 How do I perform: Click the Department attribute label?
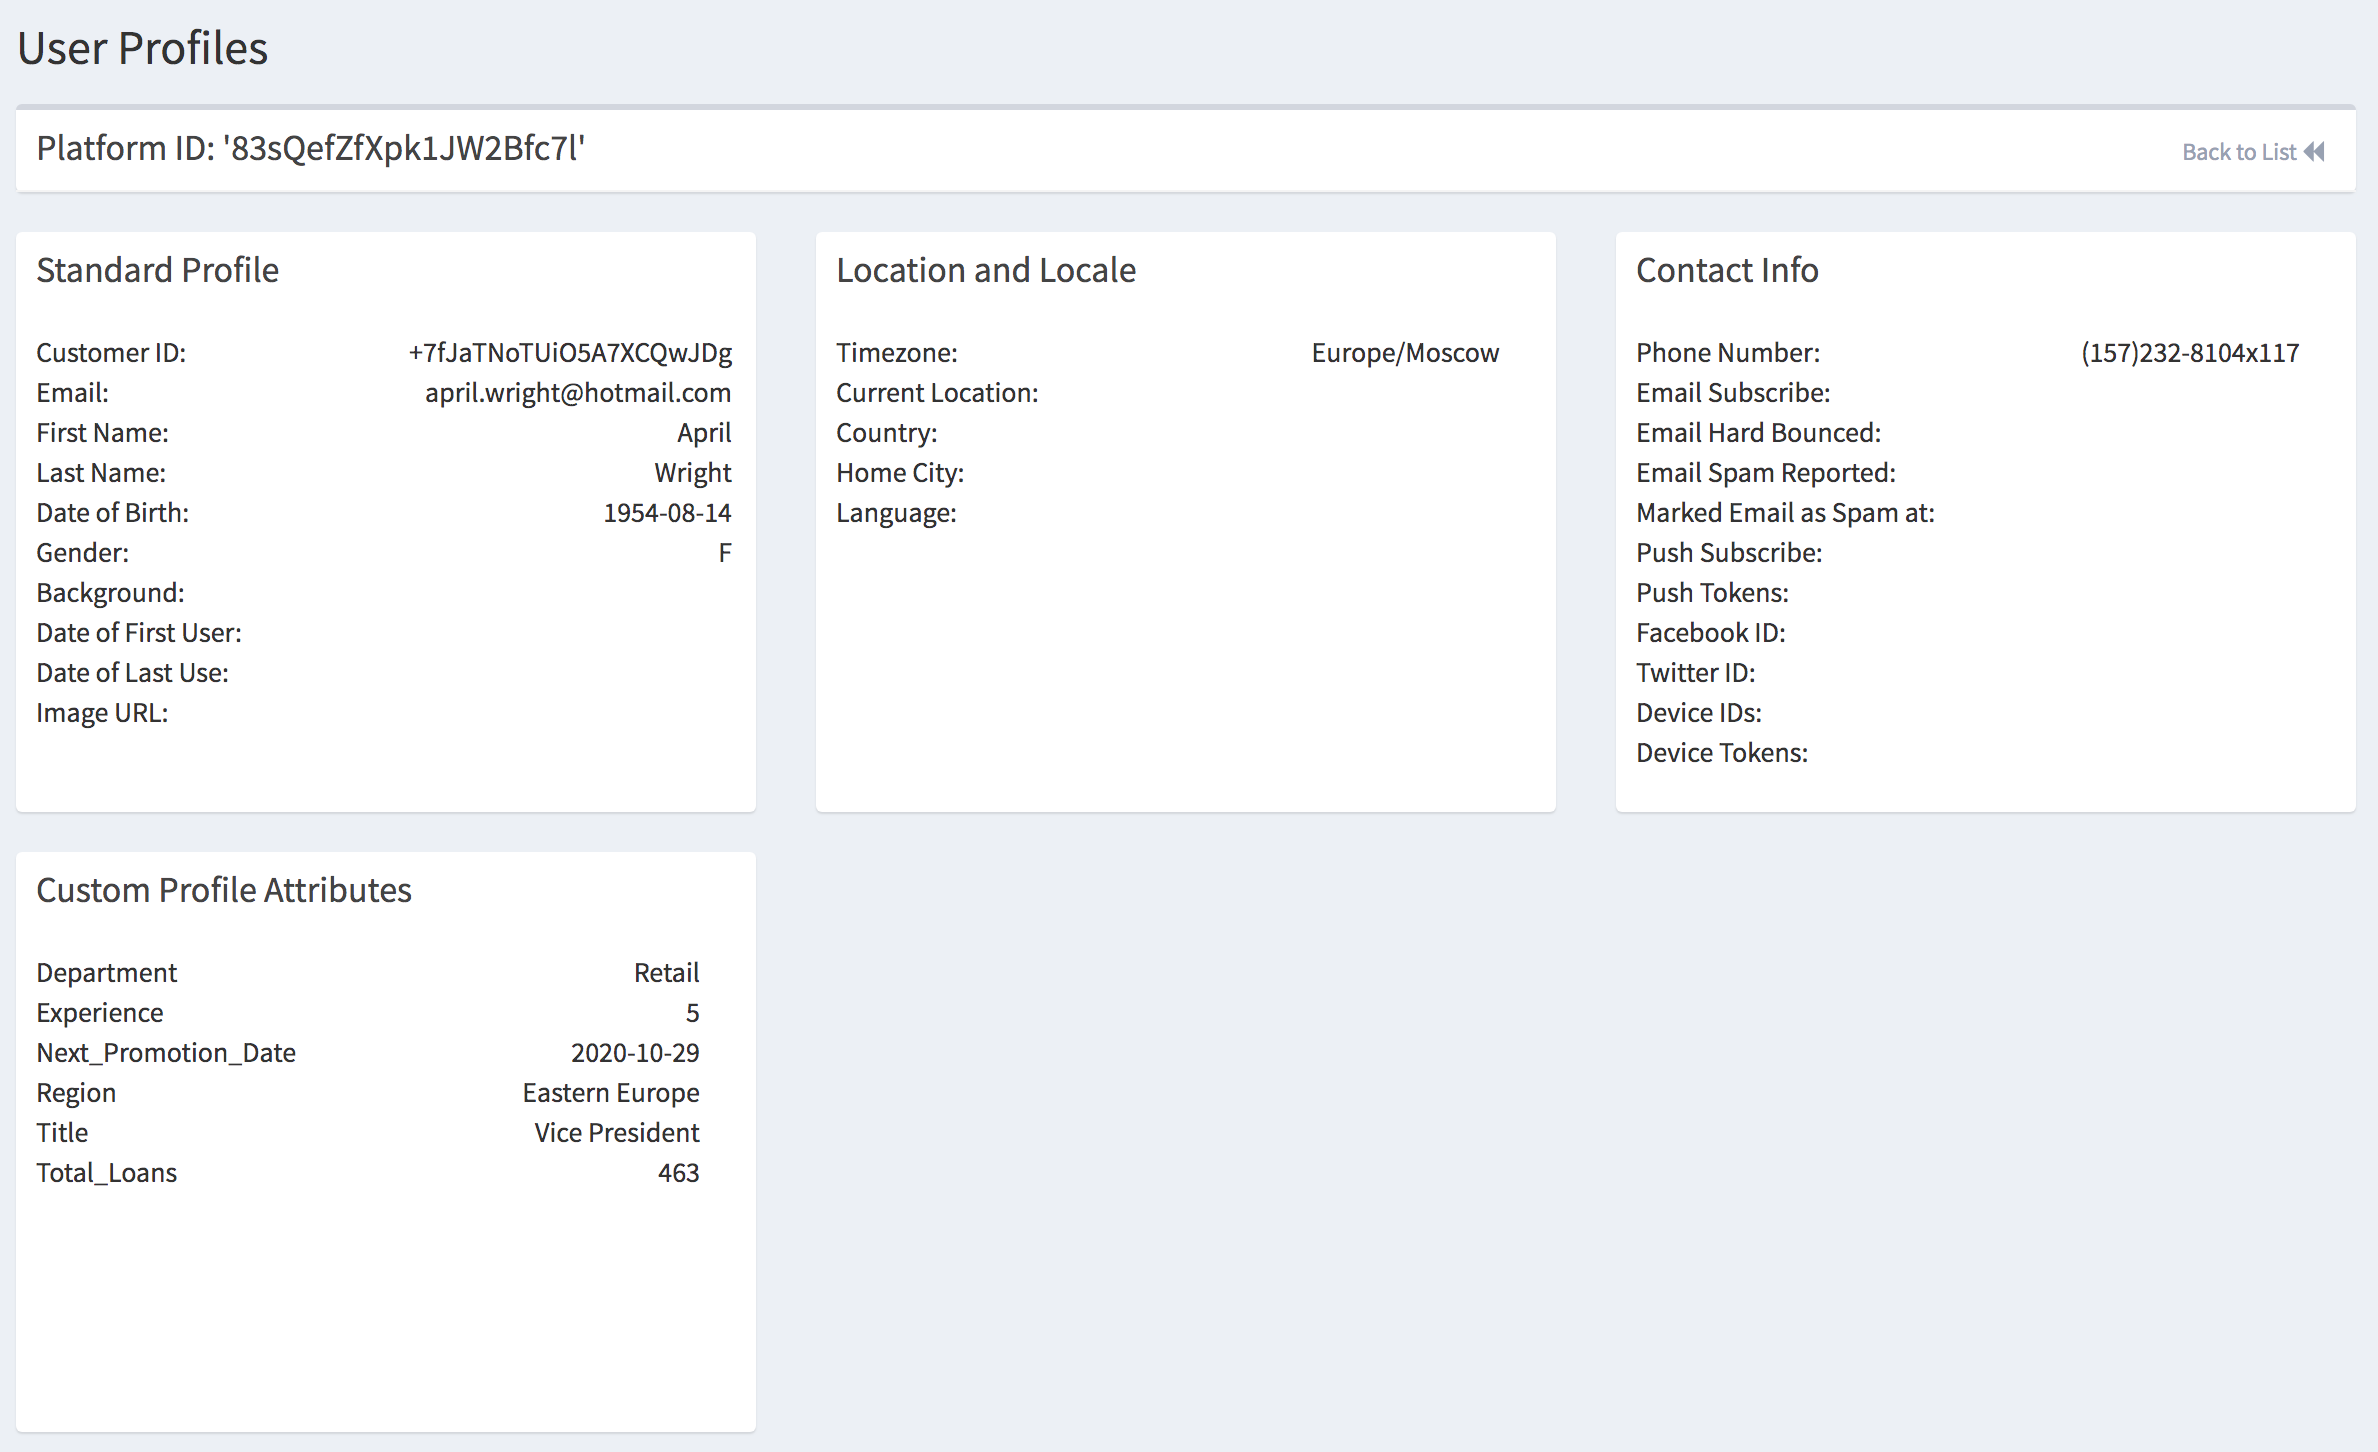coord(107,973)
